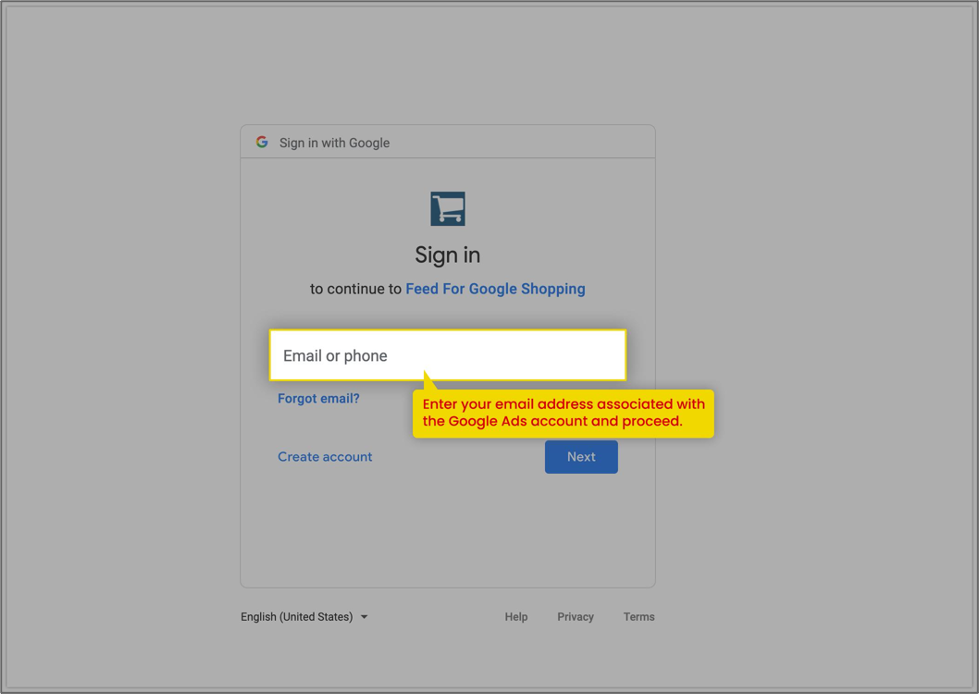The image size is (979, 695).
Task: Click the Create account link
Action: coord(325,457)
